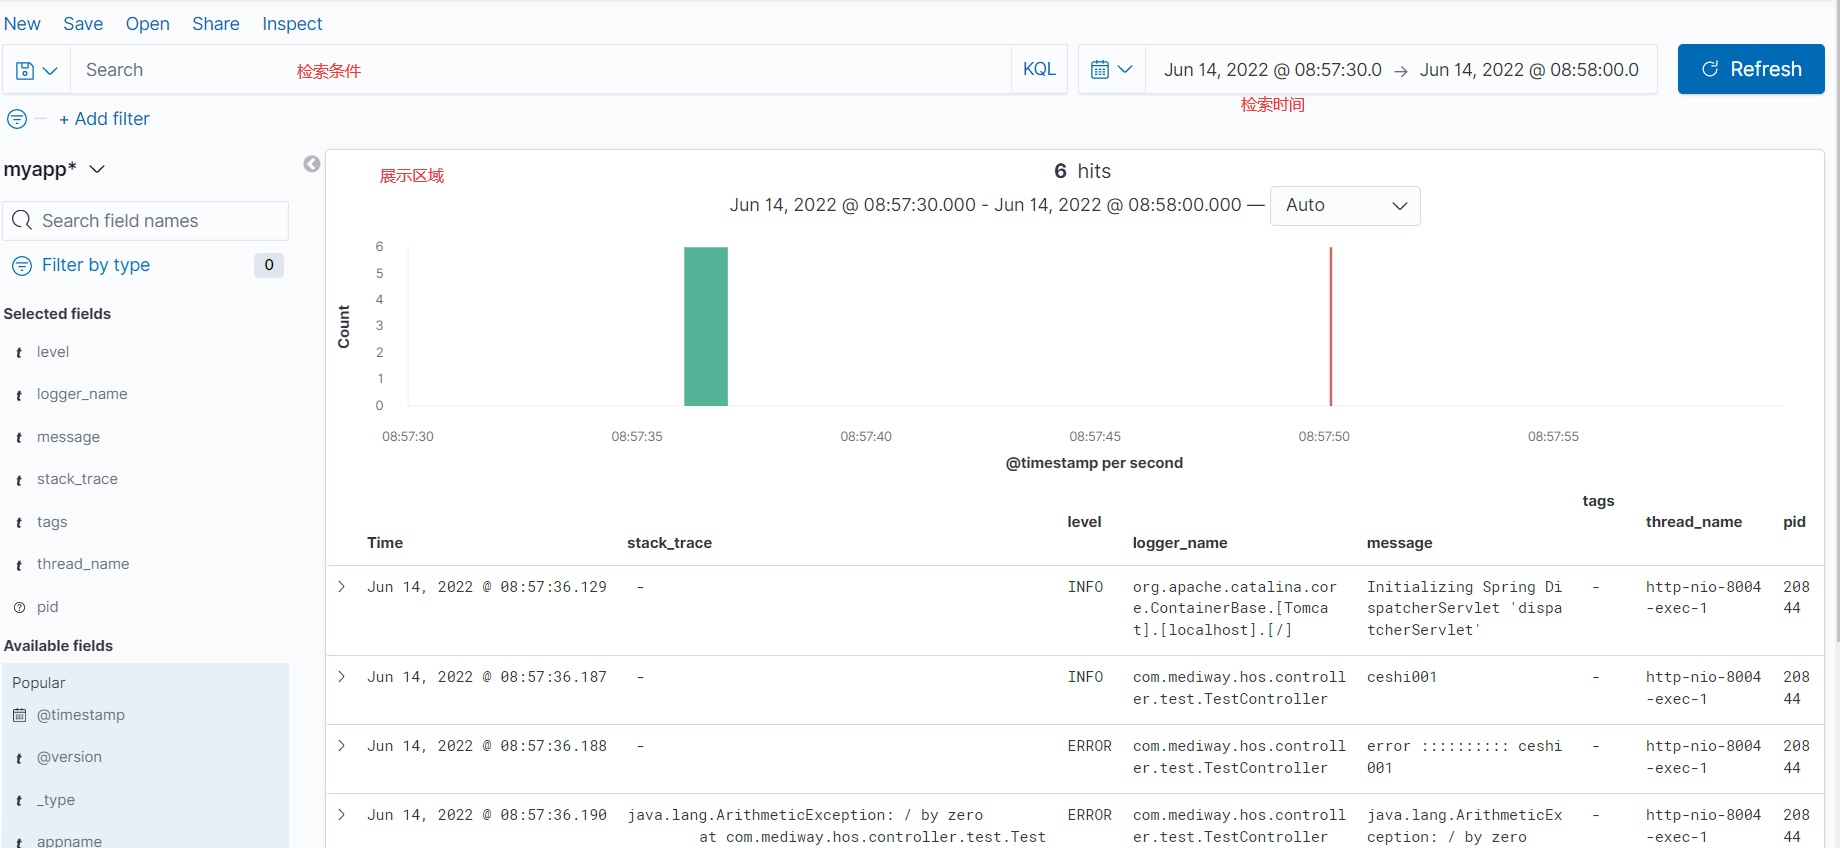Click the filter options circle icon
Screen dimensions: 1840x848
pyautogui.click(x=17, y=119)
